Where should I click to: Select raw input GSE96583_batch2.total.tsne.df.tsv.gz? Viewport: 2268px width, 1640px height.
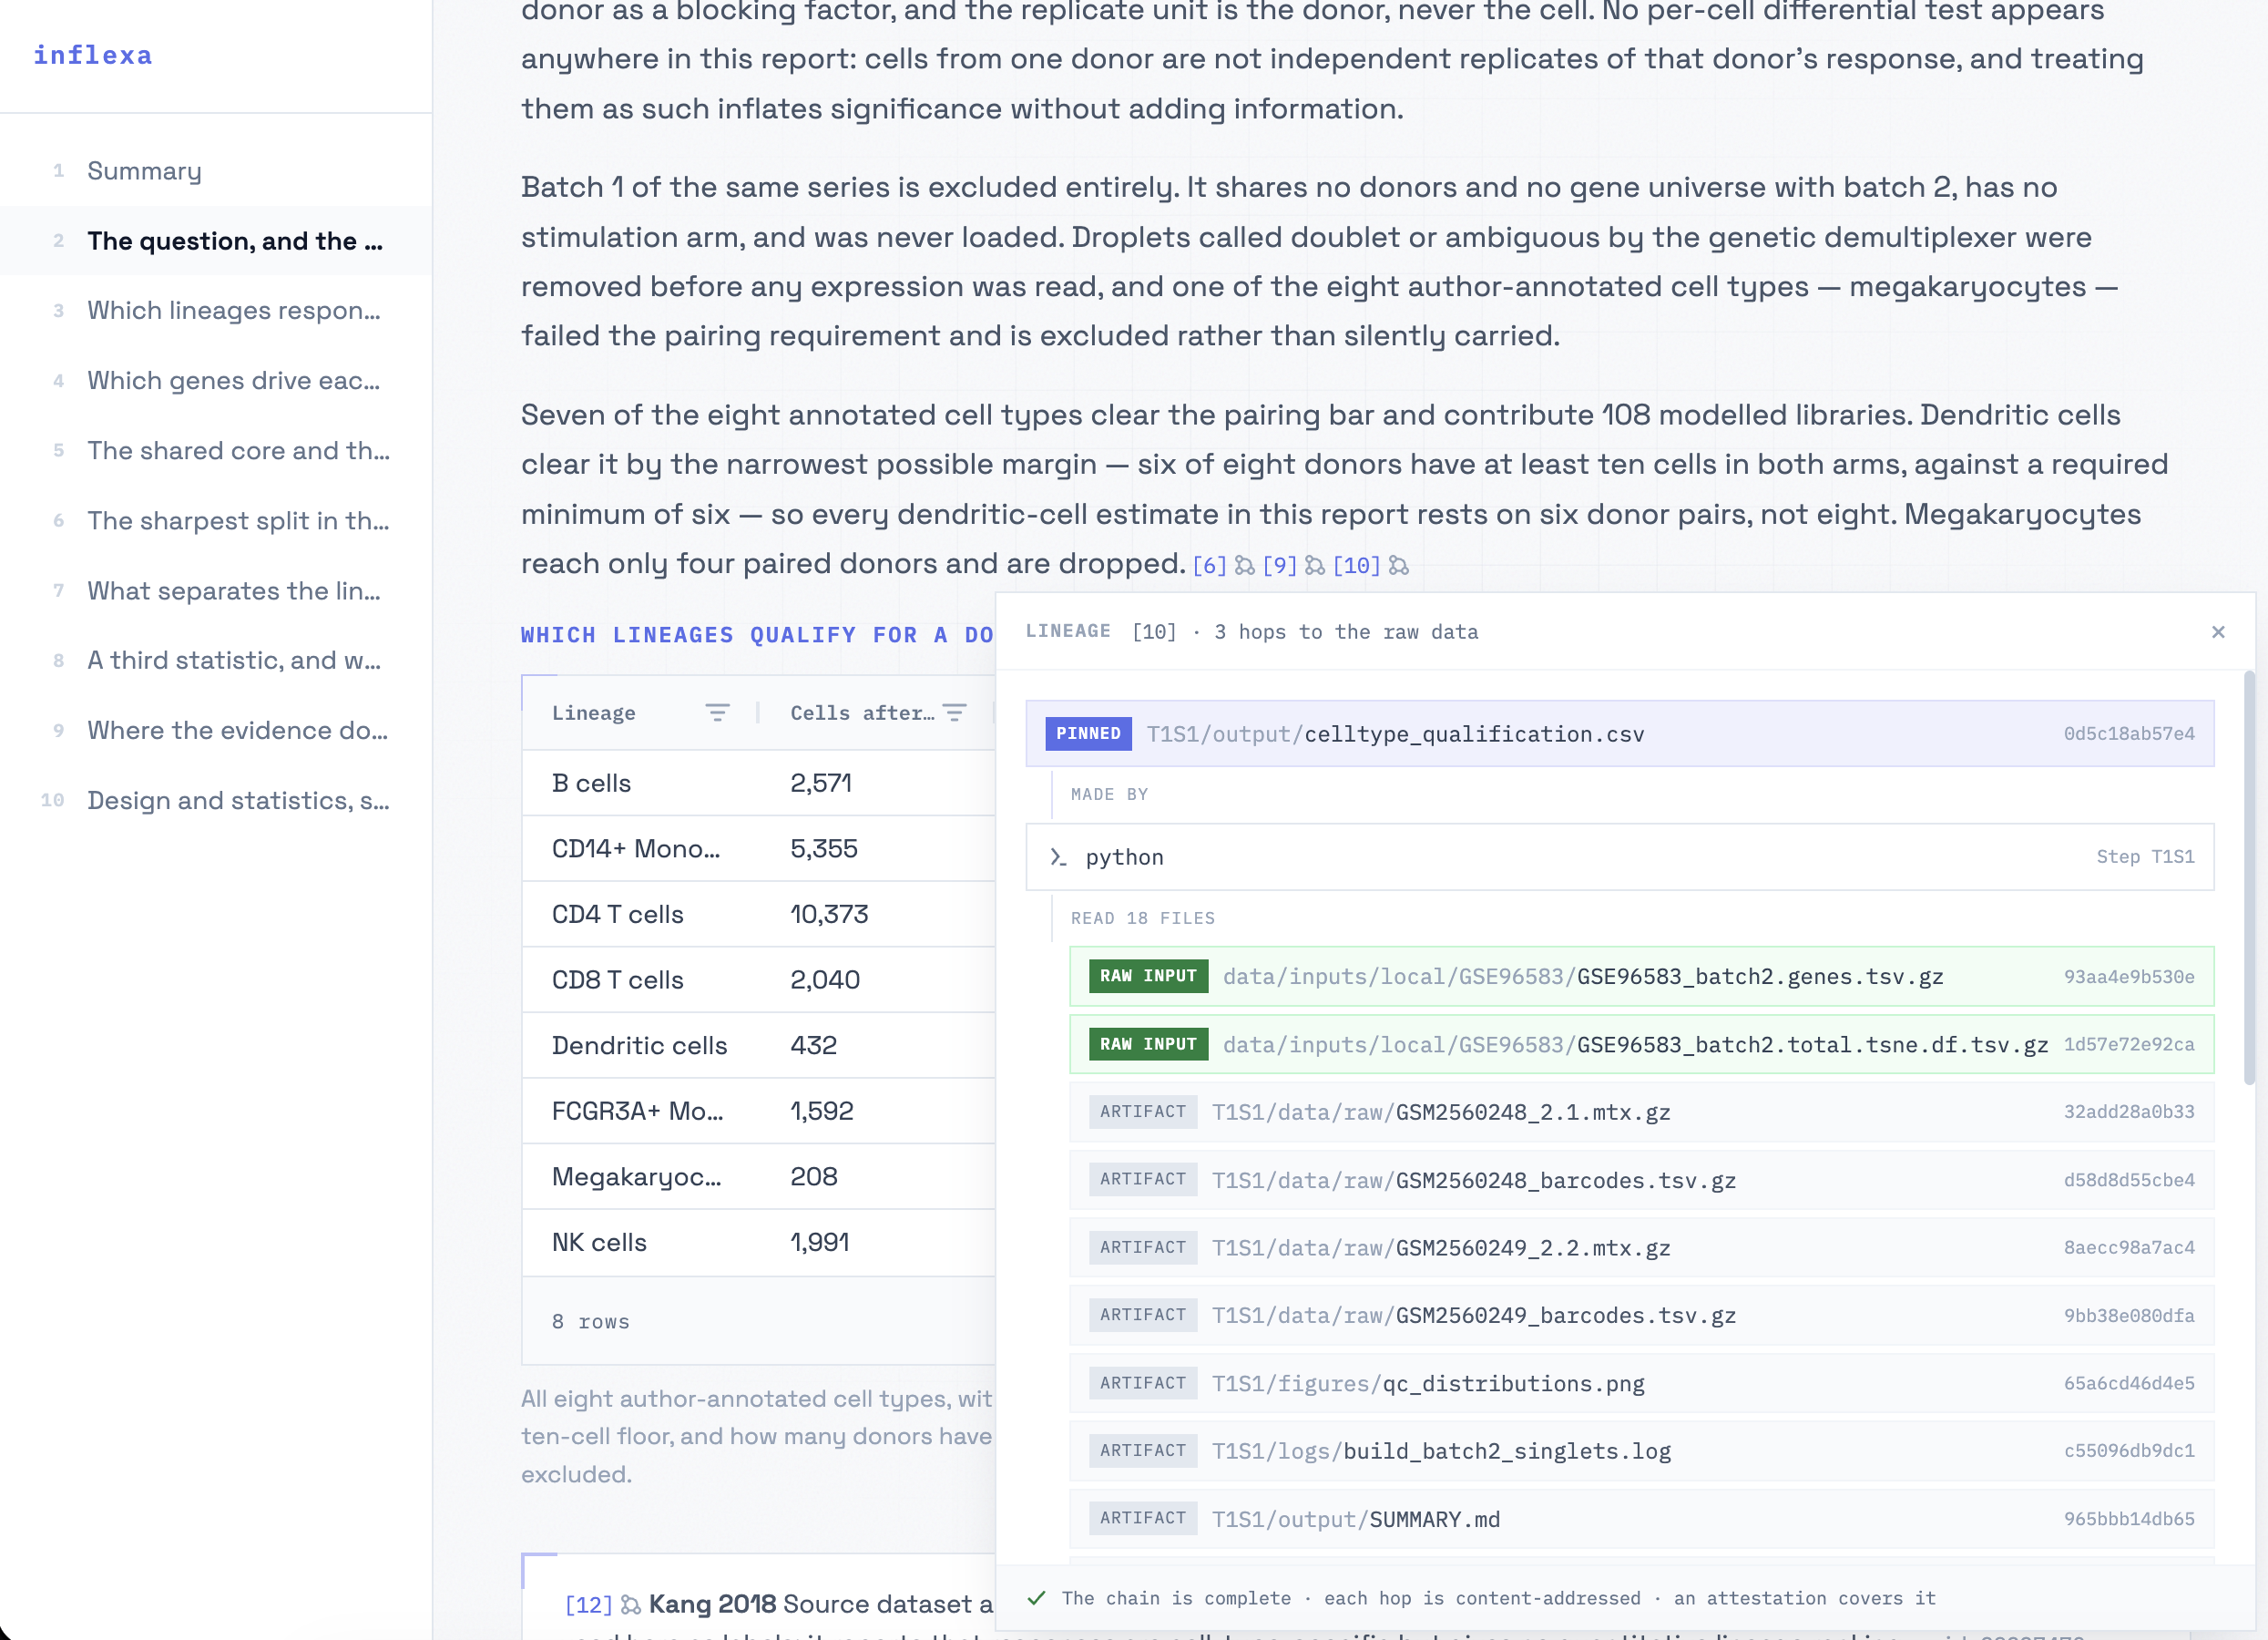click(1641, 1044)
